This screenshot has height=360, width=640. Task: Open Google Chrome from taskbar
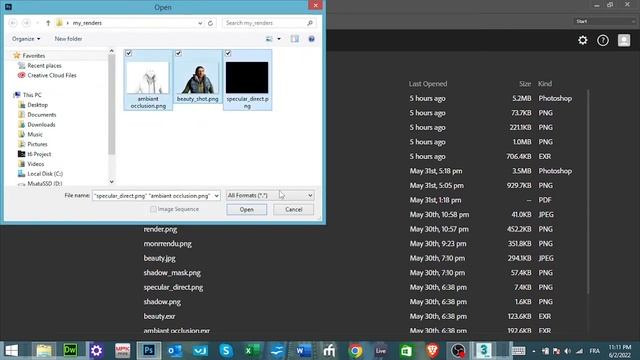(x=355, y=351)
